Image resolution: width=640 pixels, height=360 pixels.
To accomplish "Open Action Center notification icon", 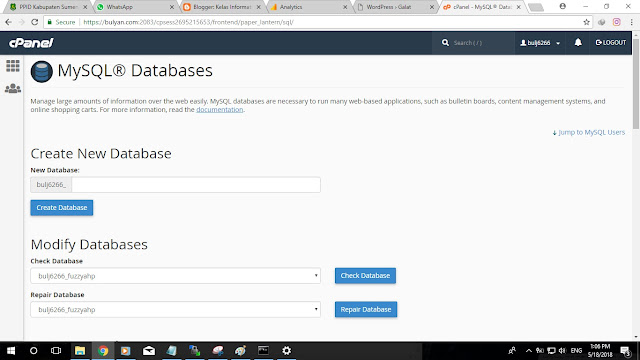I will (625, 351).
